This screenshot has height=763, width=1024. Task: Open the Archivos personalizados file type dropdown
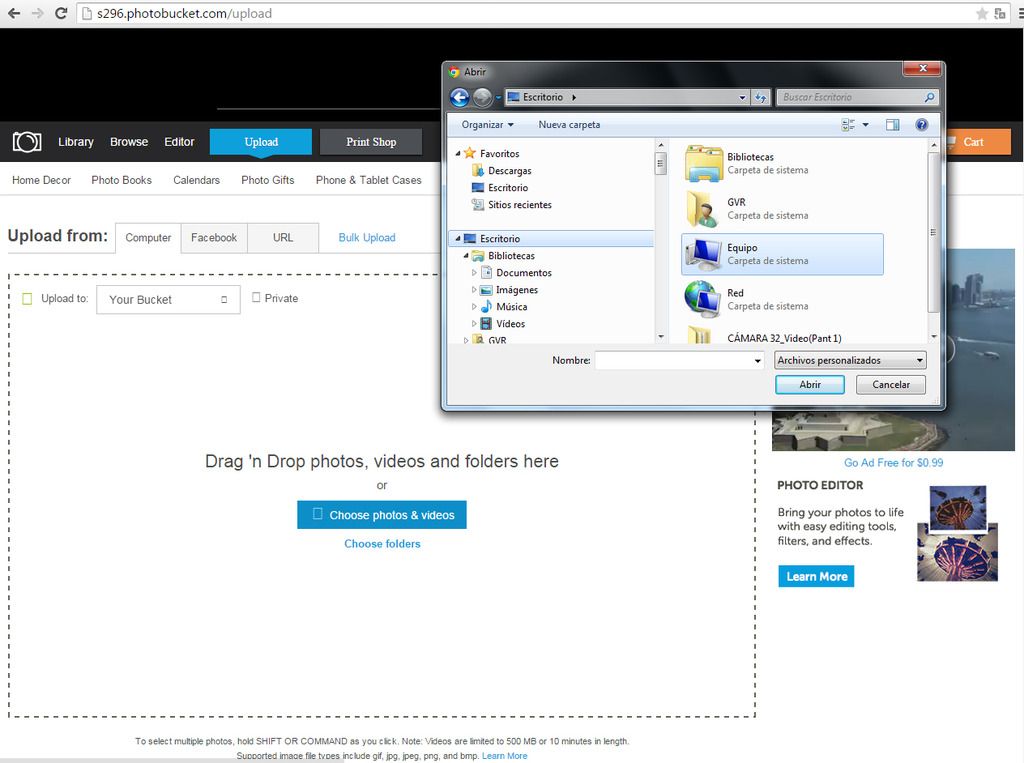[x=850, y=360]
